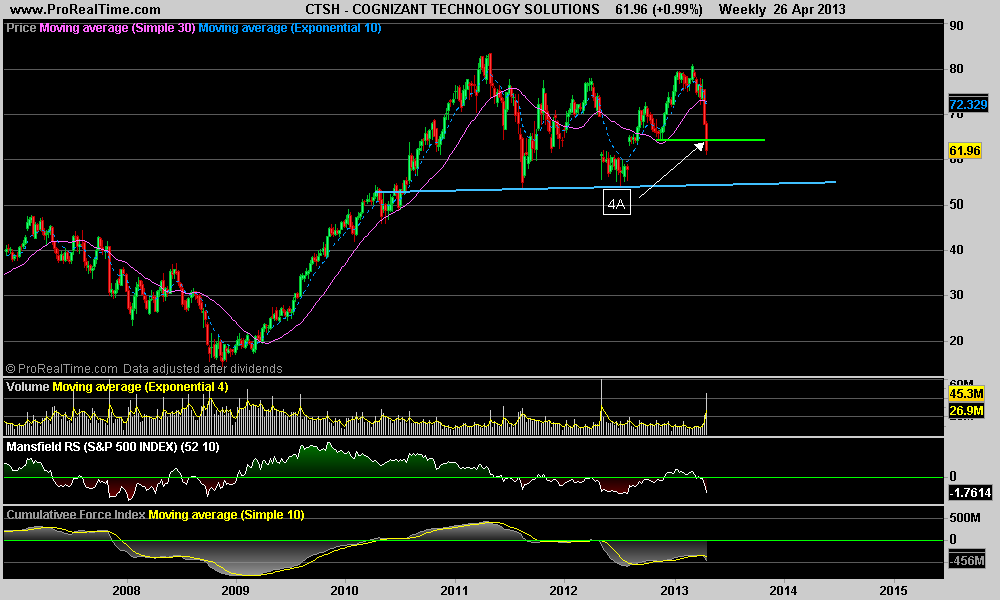The image size is (1000, 600).
Task: Select Moving average (Simple 30) legend
Action: (x=117, y=28)
